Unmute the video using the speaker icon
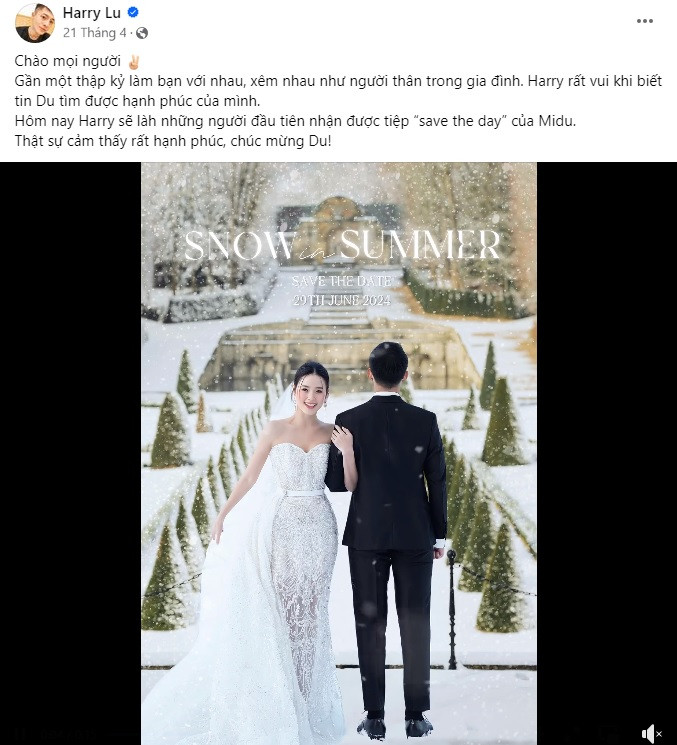 point(651,734)
